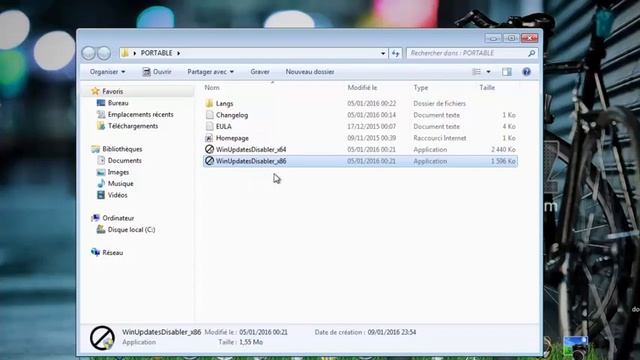Click the search magnifier icon
The image size is (640, 360).
(x=531, y=53)
